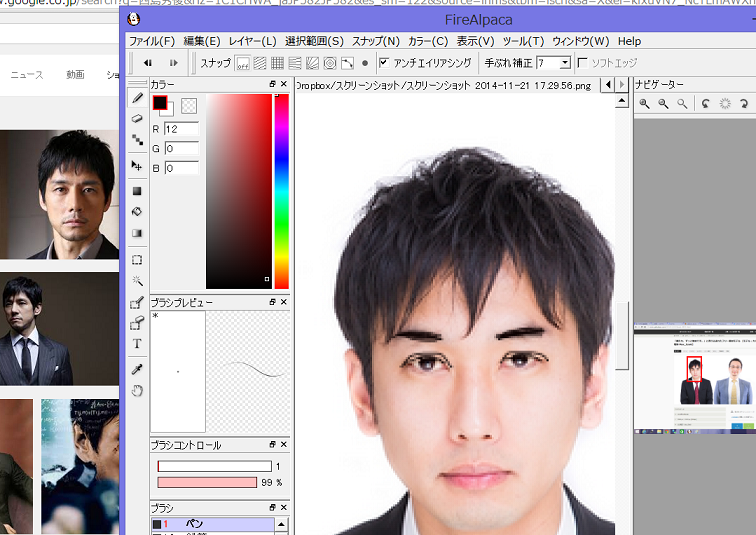The height and width of the screenshot is (535, 756).
Task: Select the Move tool
Action: click(x=137, y=166)
